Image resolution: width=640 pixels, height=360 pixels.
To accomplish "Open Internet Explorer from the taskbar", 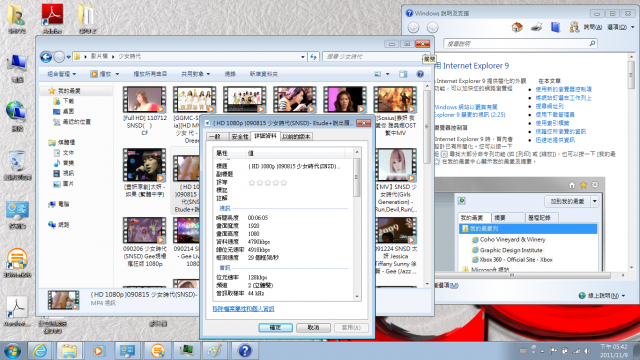I will pos(40,351).
